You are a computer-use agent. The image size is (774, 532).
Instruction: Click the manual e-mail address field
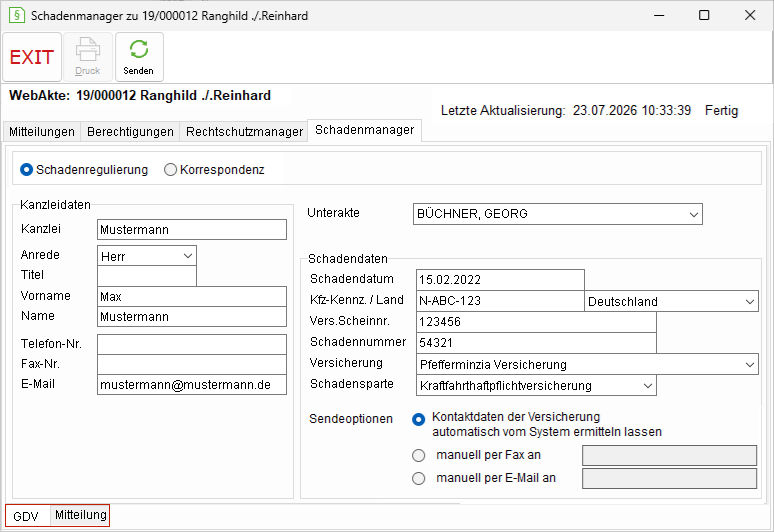pos(669,479)
